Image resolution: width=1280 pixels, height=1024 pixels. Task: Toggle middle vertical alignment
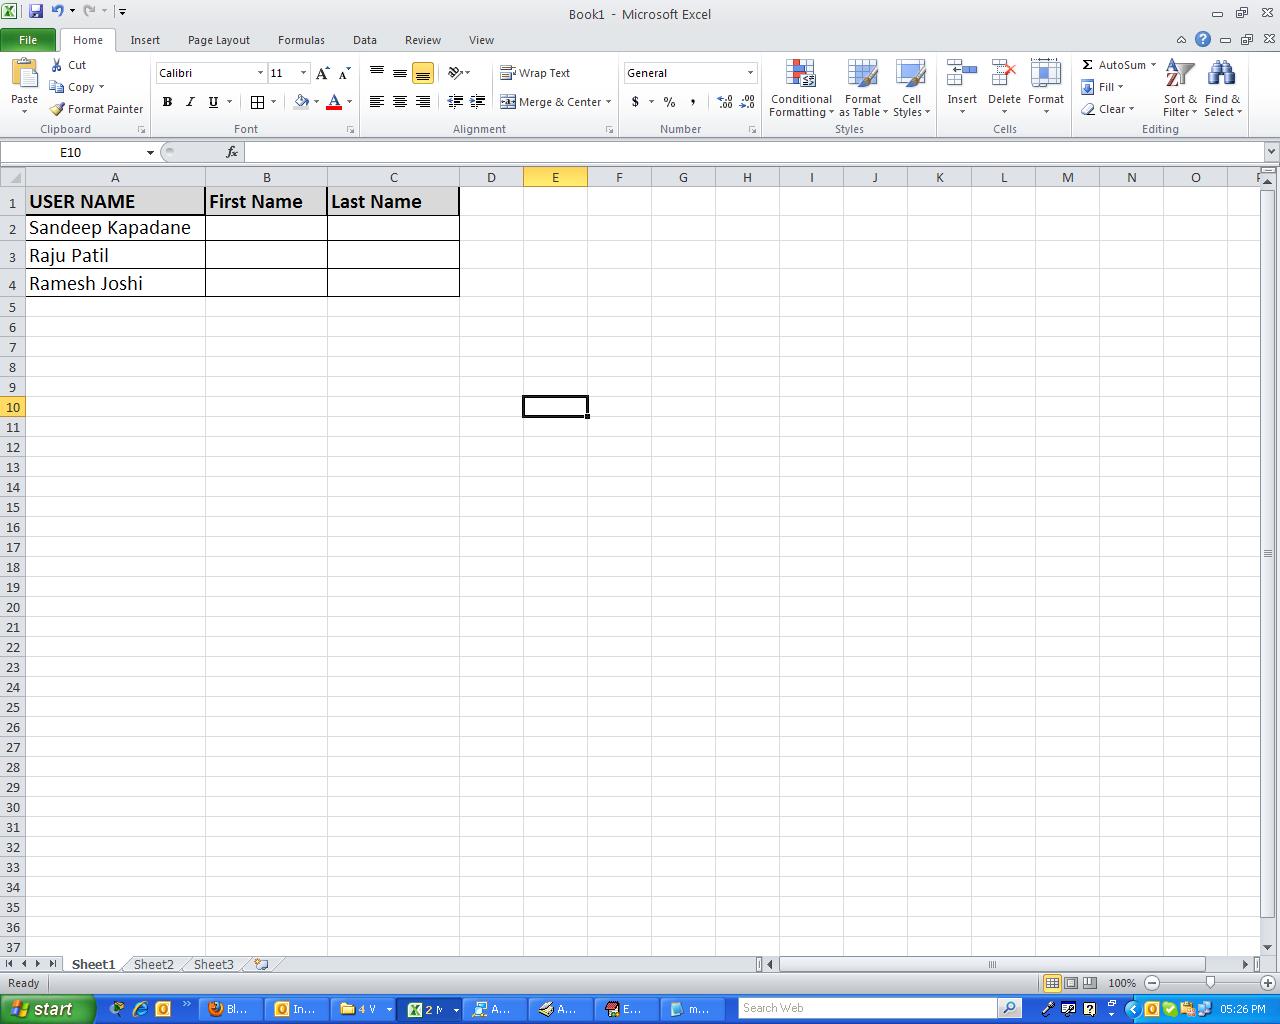pos(400,73)
